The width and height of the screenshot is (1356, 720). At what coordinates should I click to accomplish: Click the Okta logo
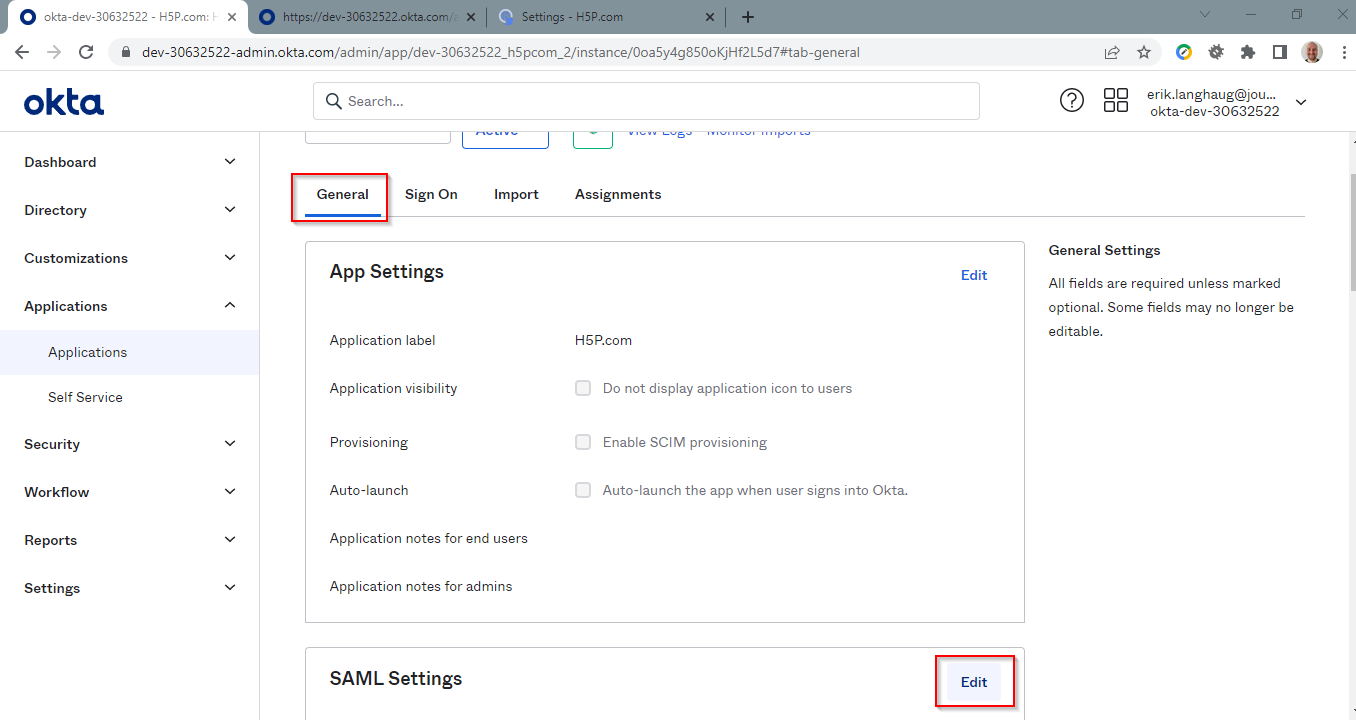[64, 101]
